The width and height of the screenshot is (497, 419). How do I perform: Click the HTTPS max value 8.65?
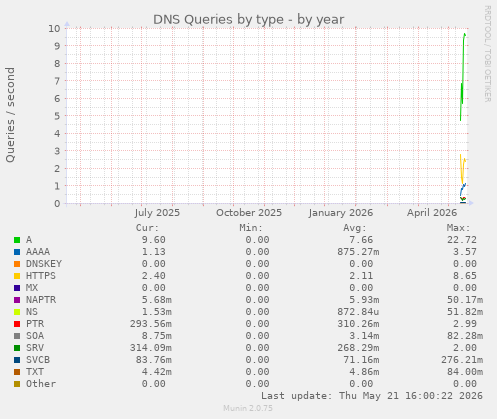click(465, 276)
